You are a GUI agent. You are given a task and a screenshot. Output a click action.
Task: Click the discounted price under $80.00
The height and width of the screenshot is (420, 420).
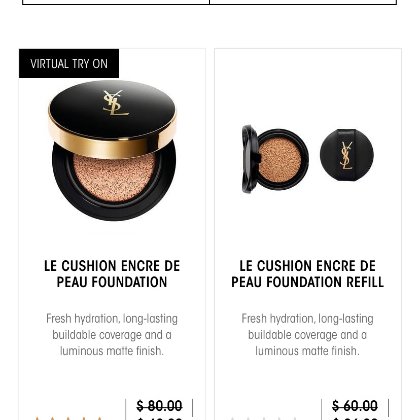(x=159, y=418)
